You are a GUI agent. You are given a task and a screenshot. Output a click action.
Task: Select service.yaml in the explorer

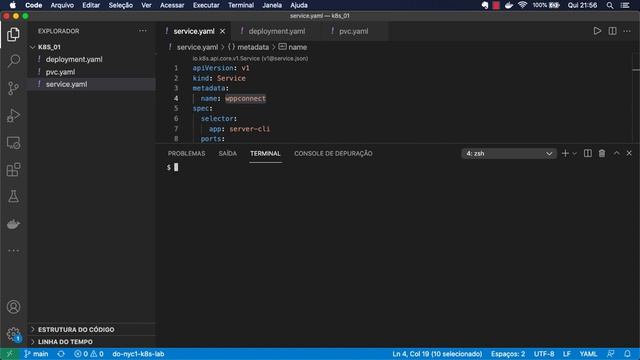(67, 84)
